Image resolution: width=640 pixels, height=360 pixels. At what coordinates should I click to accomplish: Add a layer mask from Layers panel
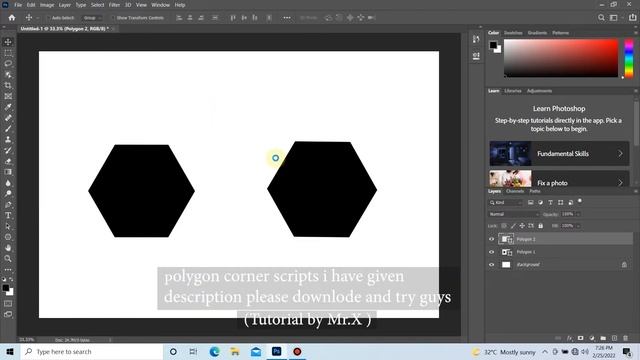[580, 338]
